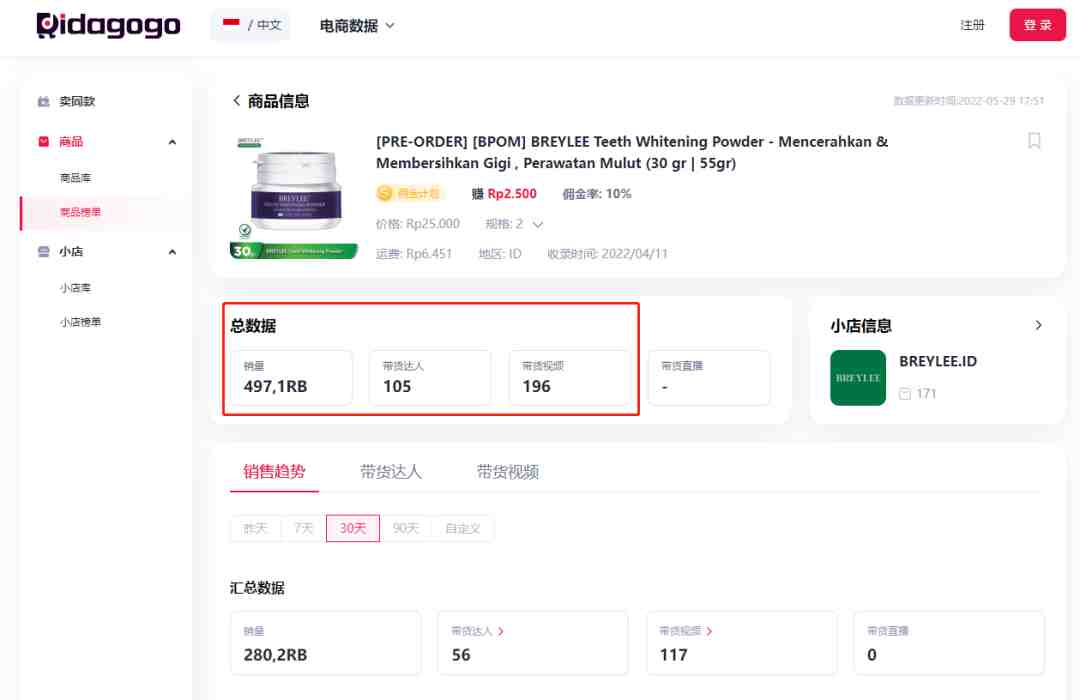
Task: Select 商品榜单 in the sidebar
Action: click(x=80, y=212)
